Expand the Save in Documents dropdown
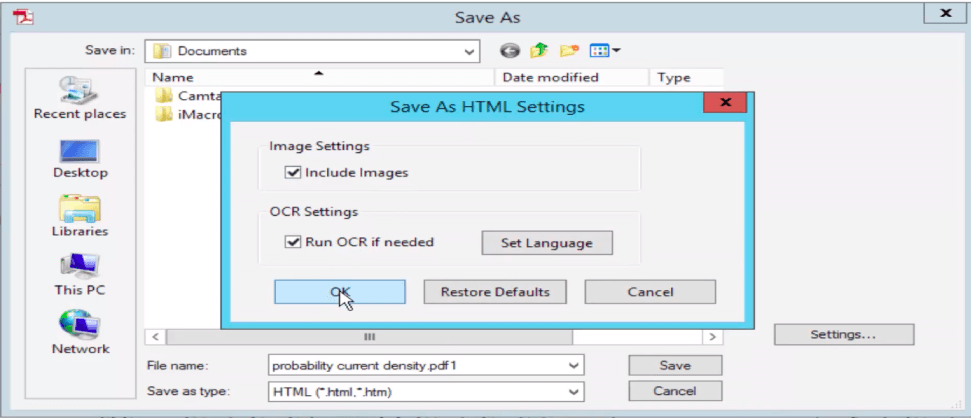The height and width of the screenshot is (418, 971). (469, 51)
